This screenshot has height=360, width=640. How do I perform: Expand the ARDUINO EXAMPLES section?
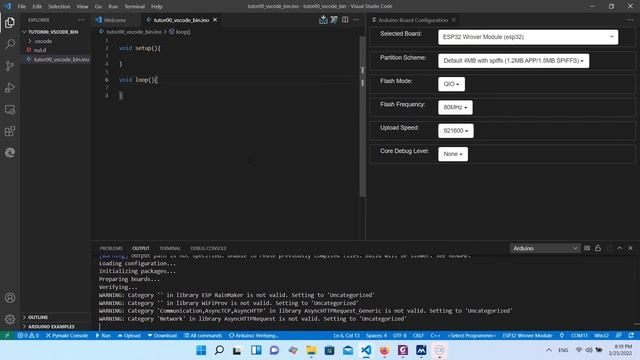click(51, 327)
